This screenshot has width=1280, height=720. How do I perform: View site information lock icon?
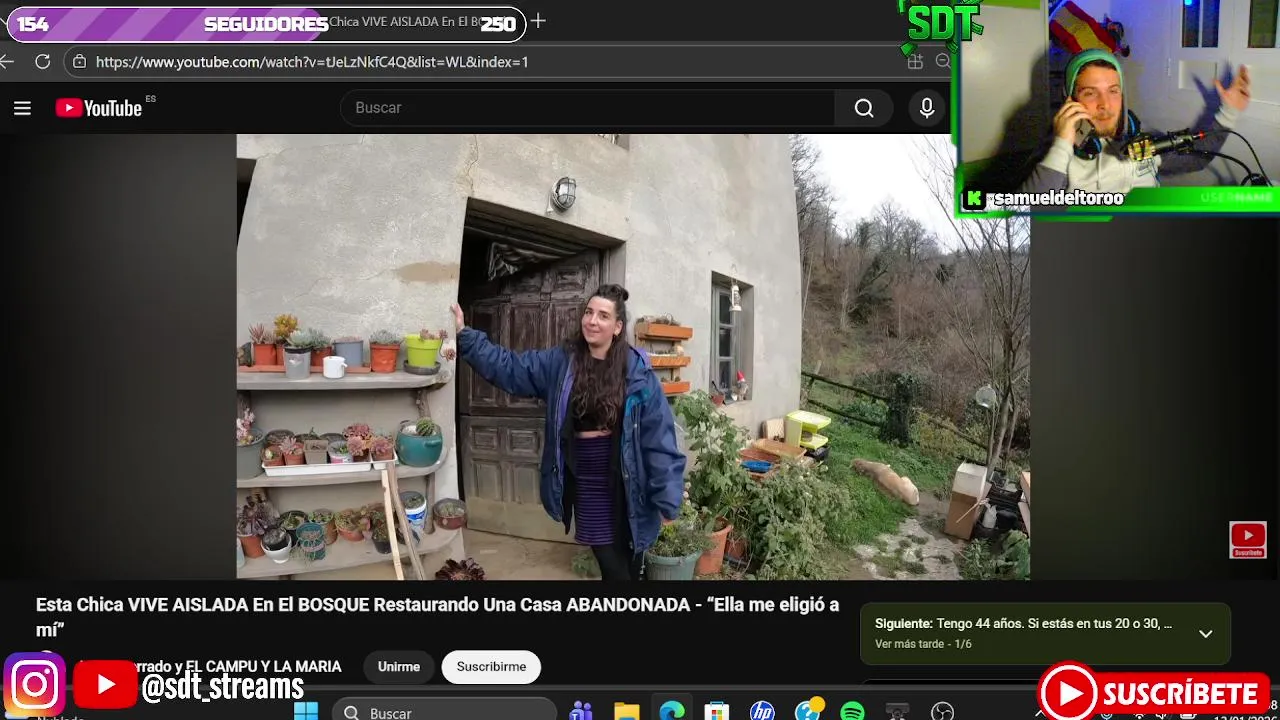click(x=80, y=62)
